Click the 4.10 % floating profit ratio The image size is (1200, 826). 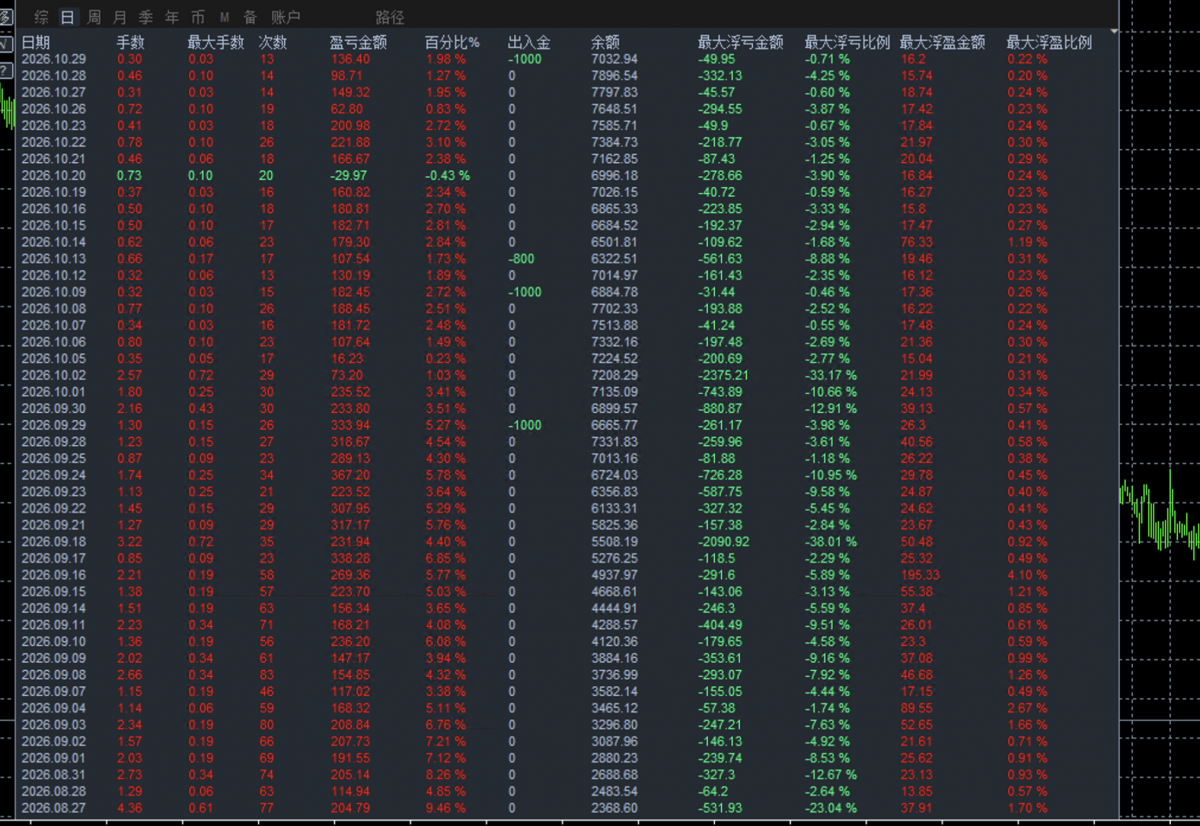click(1027, 575)
